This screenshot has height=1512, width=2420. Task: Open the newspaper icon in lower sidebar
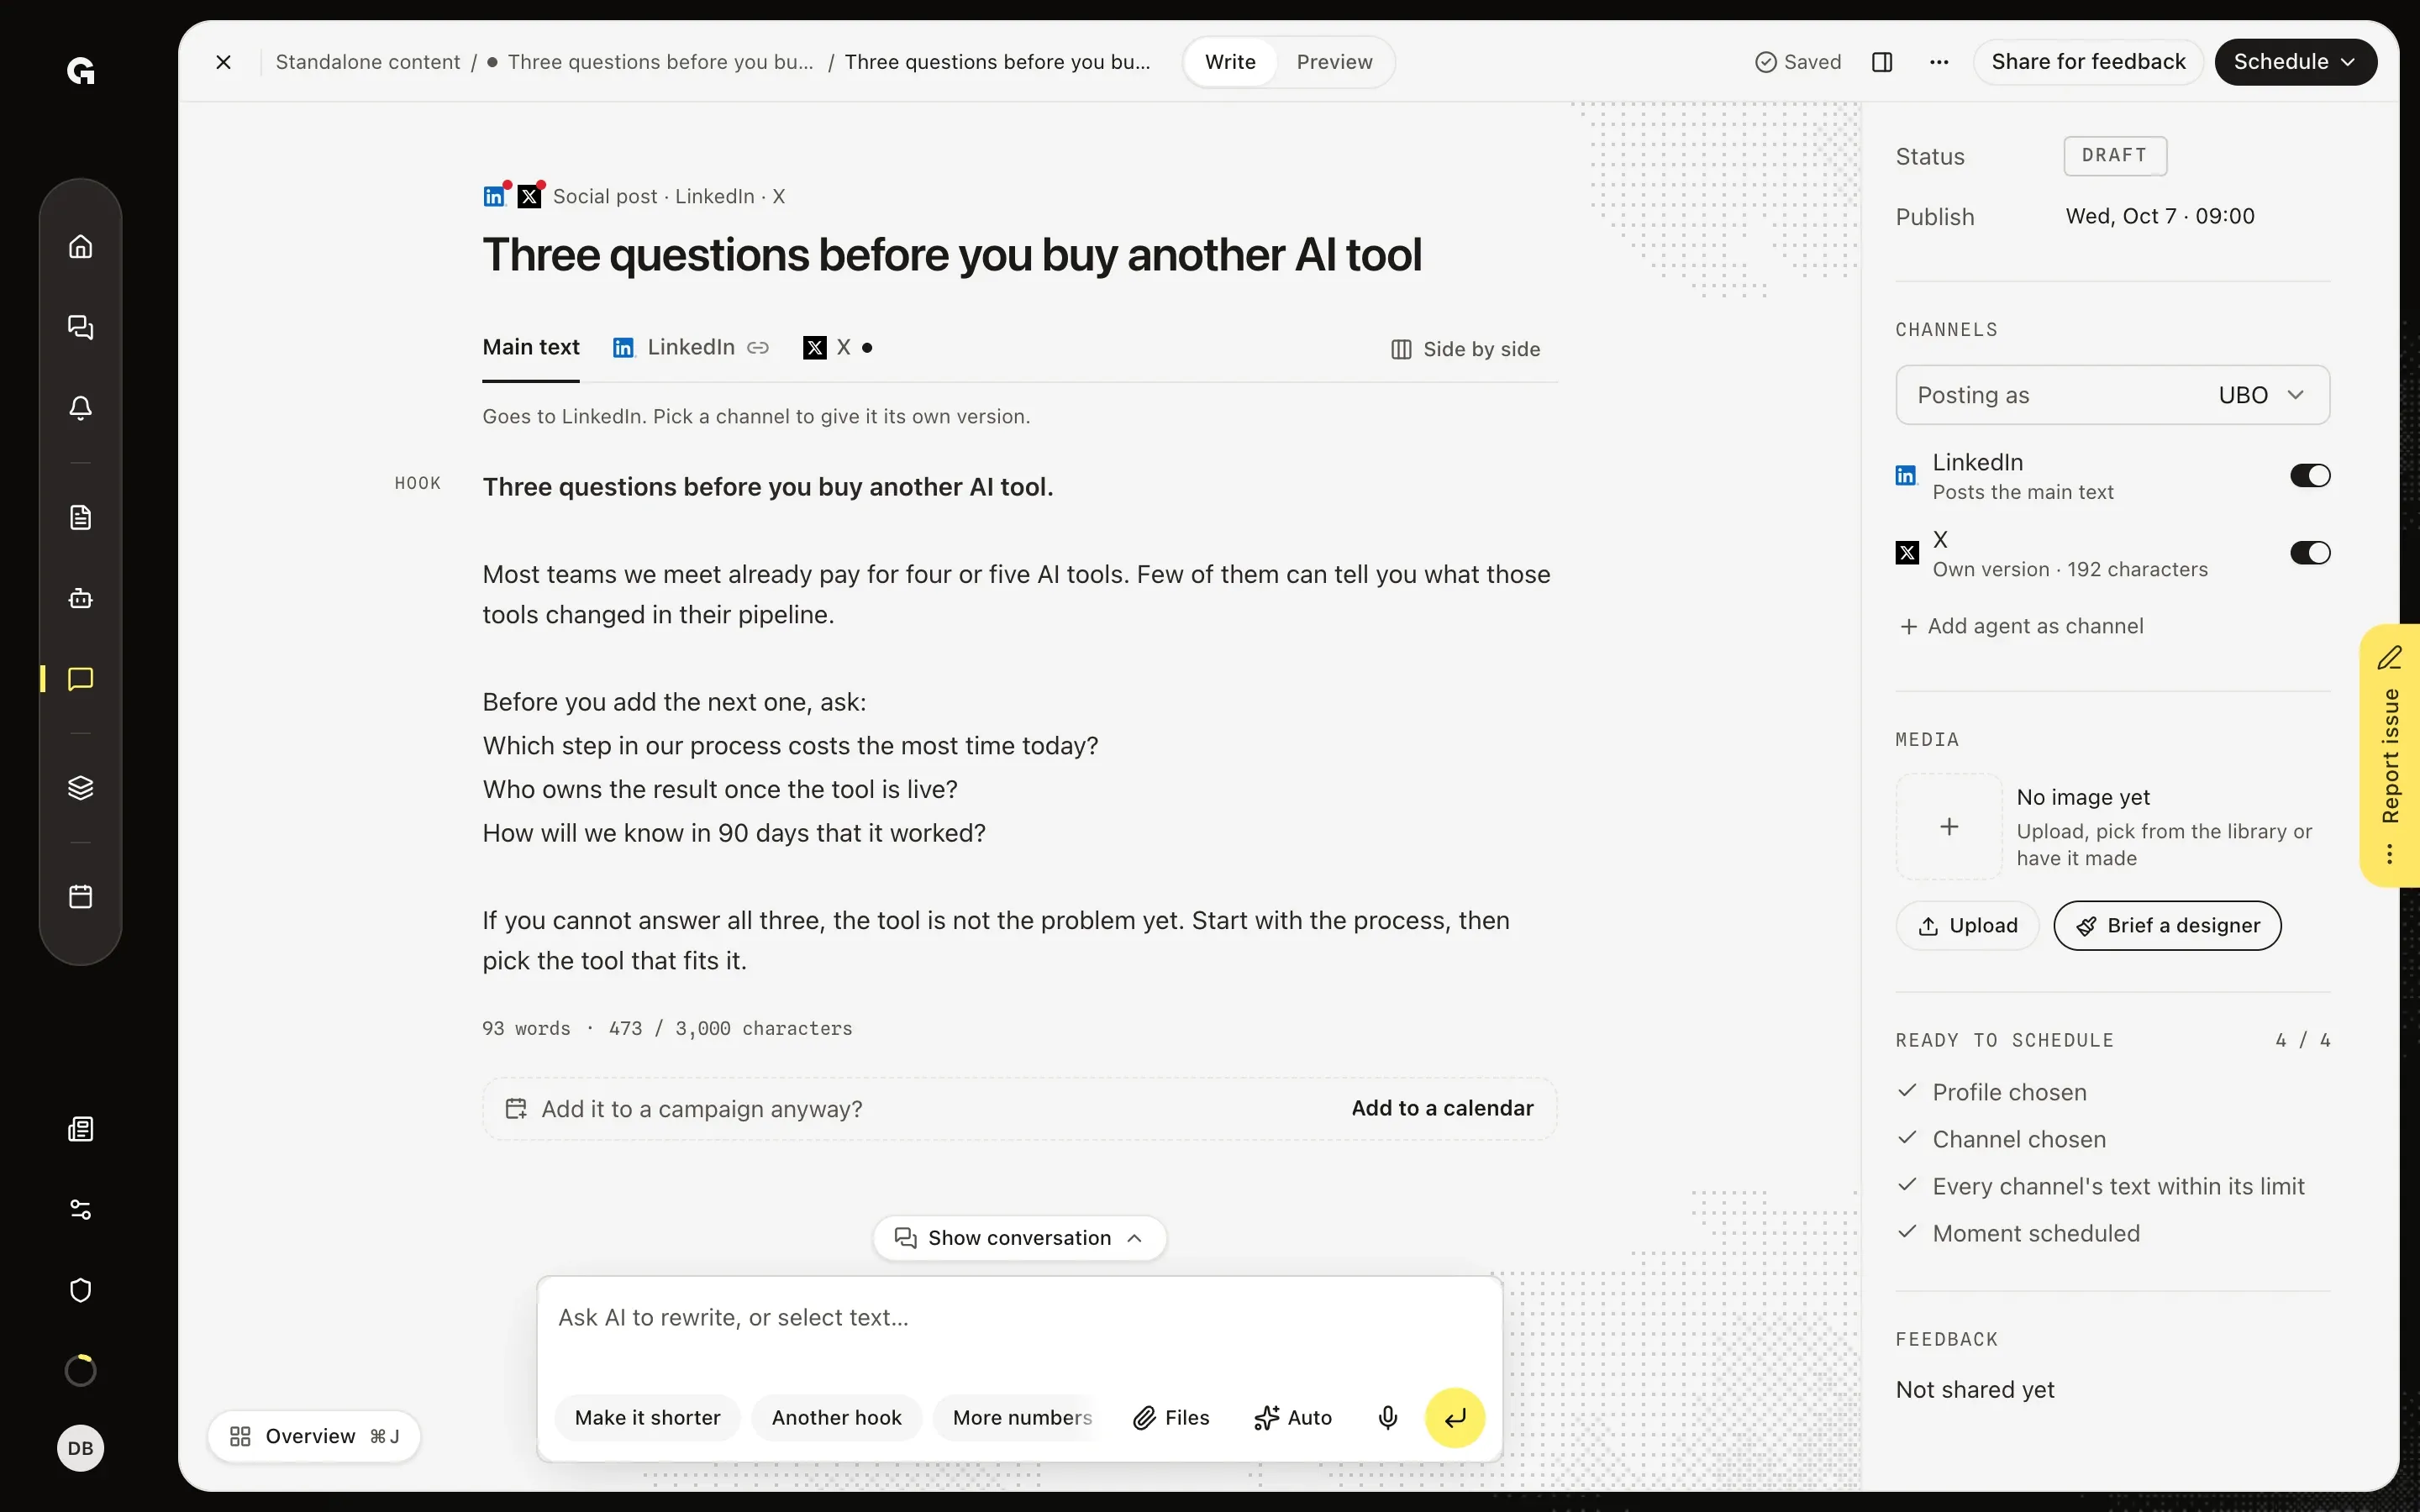[x=80, y=1129]
